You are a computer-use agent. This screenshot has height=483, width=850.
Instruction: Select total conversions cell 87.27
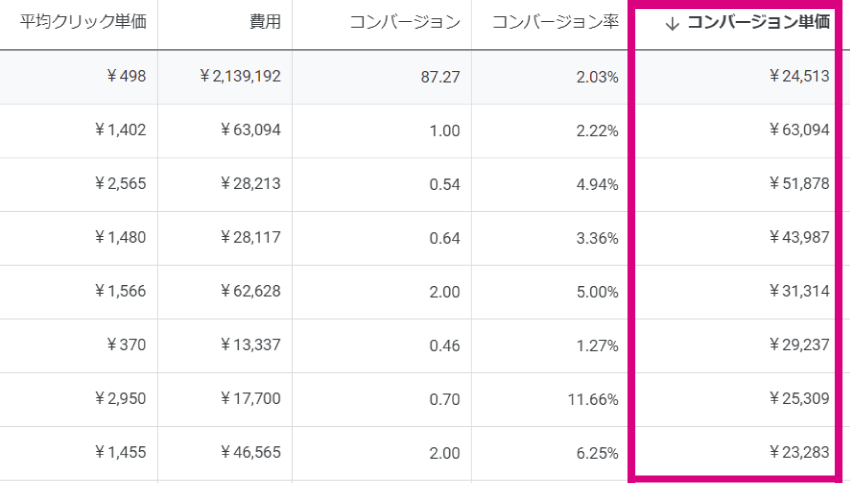pyautogui.click(x=440, y=76)
